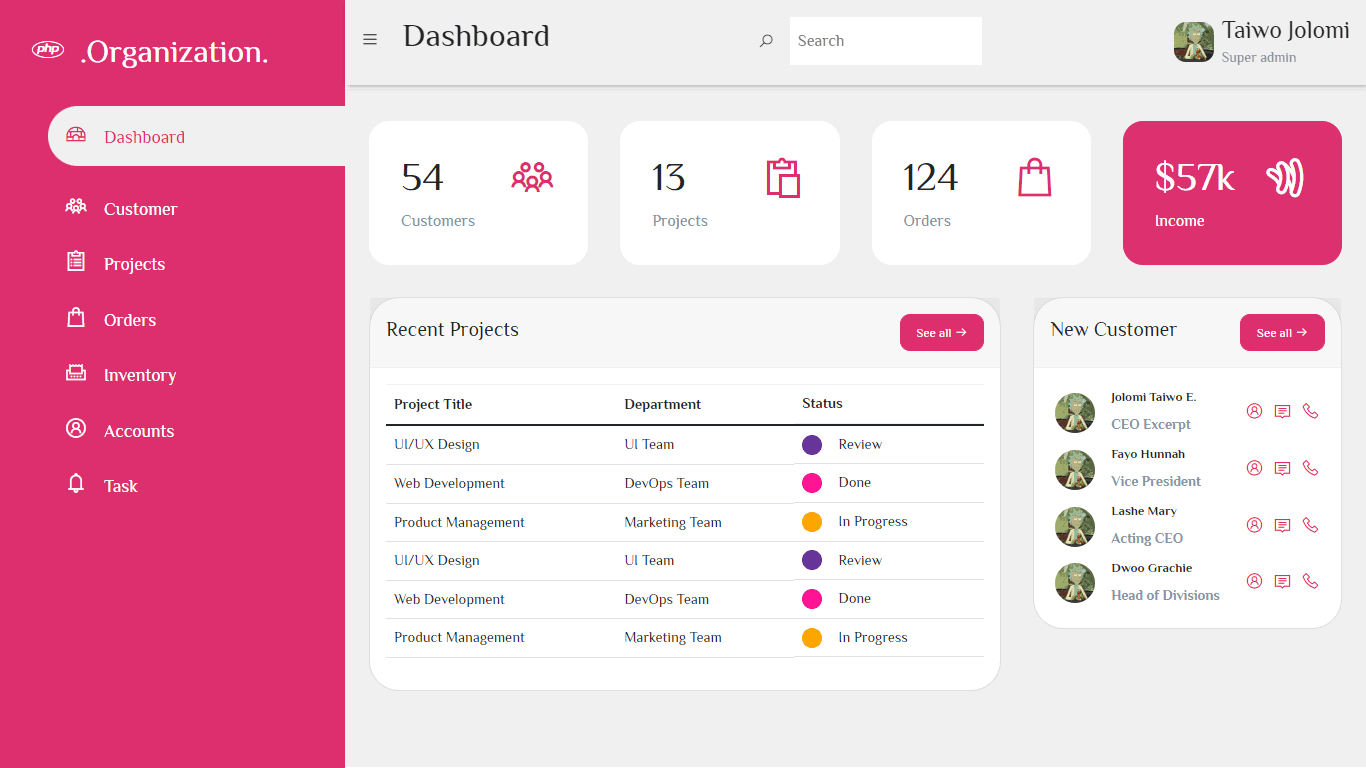Click the Income card wave icon

[1285, 178]
